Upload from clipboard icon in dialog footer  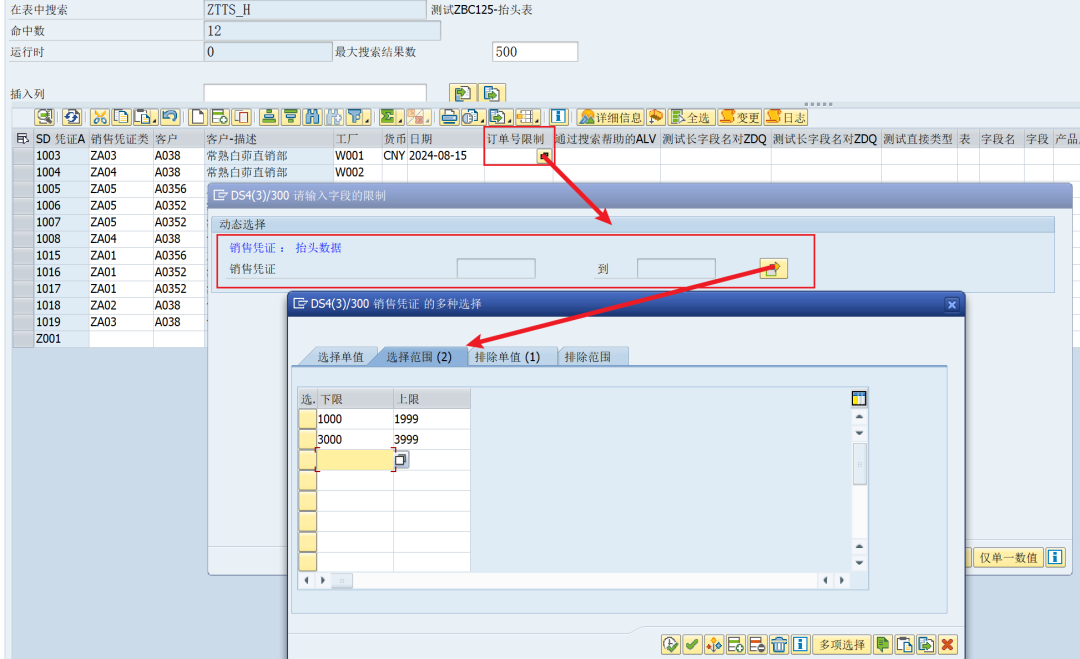(x=904, y=645)
